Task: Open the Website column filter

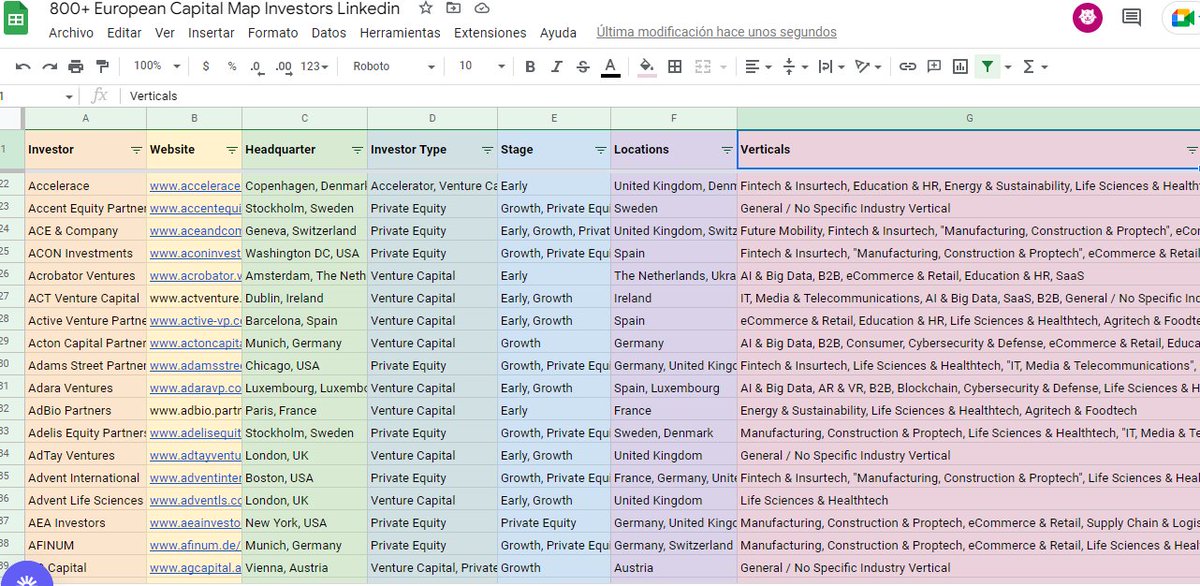Action: coord(231,150)
